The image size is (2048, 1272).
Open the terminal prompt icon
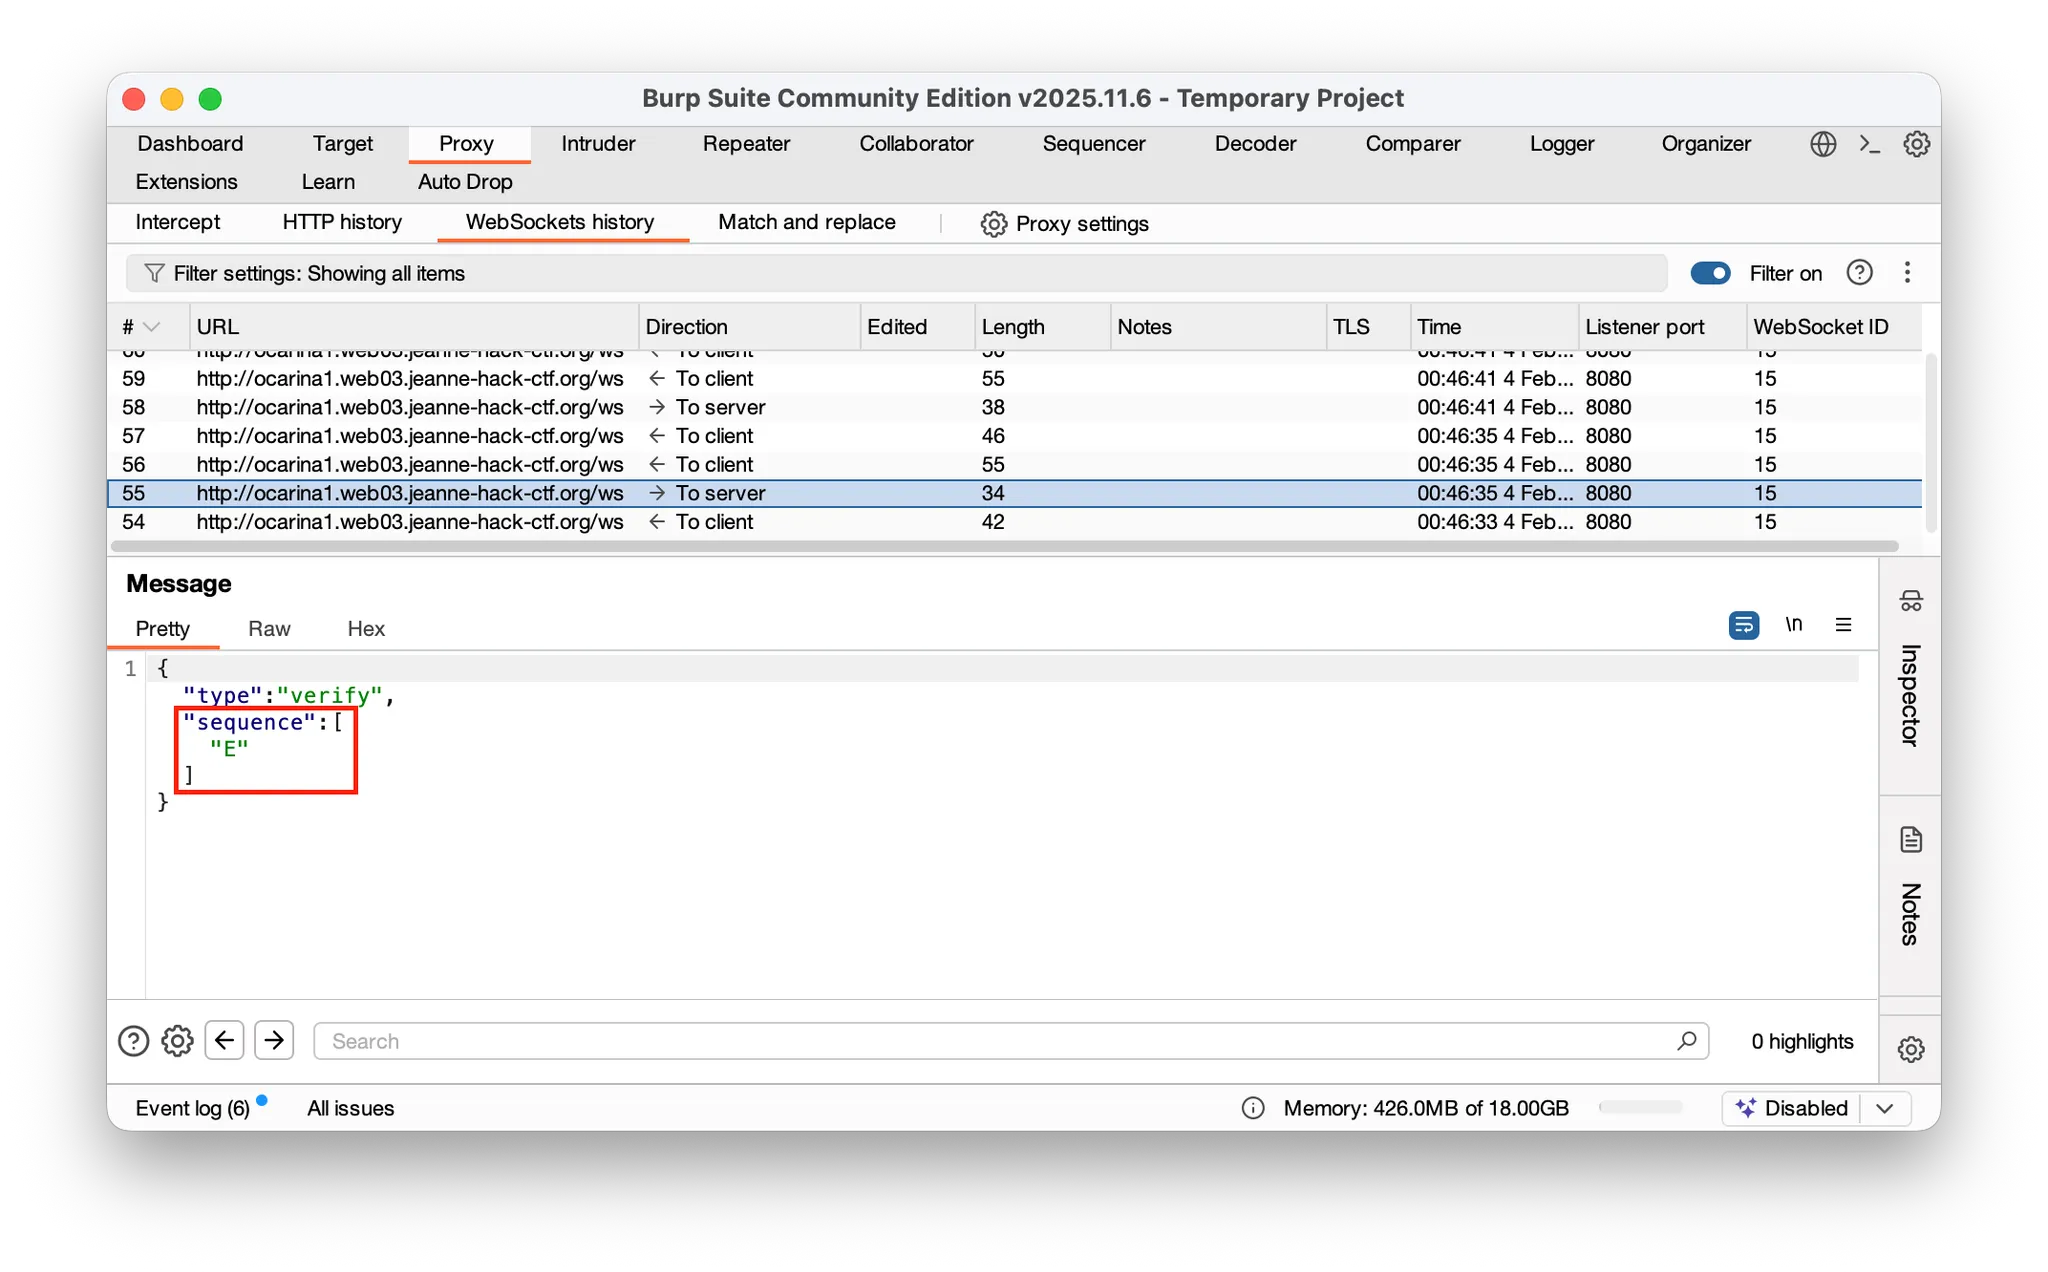pyautogui.click(x=1869, y=144)
